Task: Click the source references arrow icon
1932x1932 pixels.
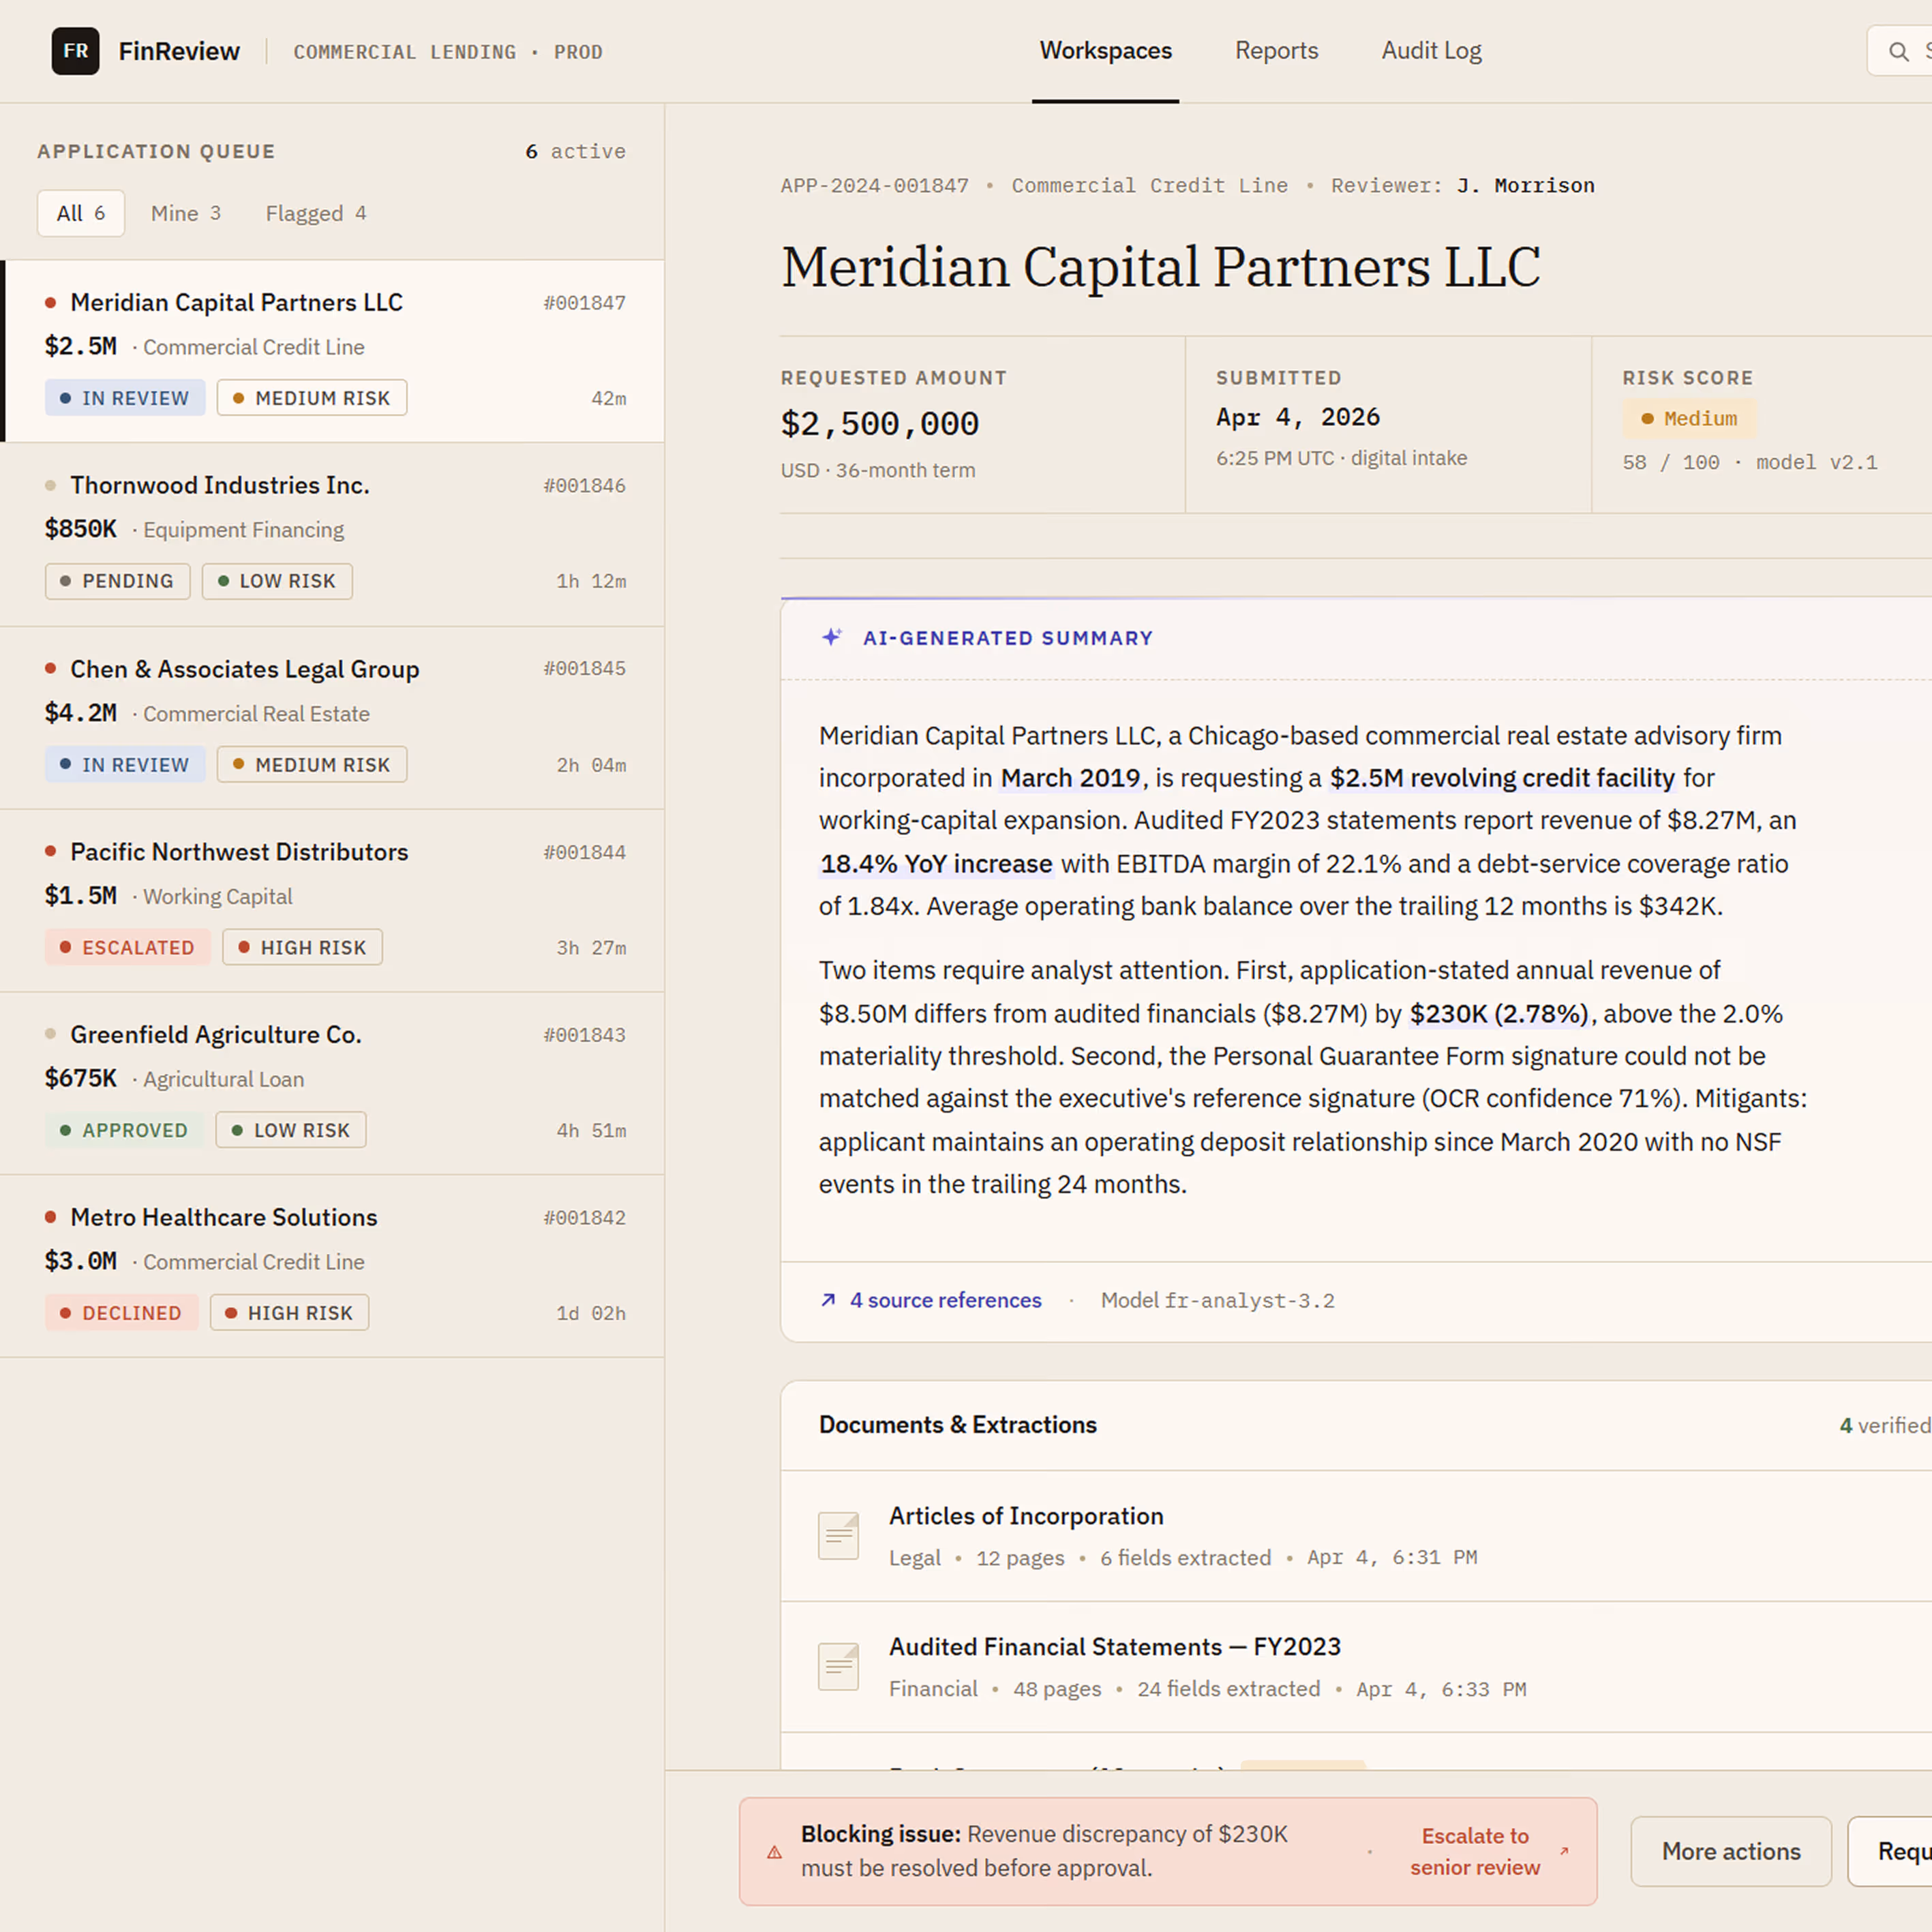Action: pyautogui.click(x=828, y=1300)
